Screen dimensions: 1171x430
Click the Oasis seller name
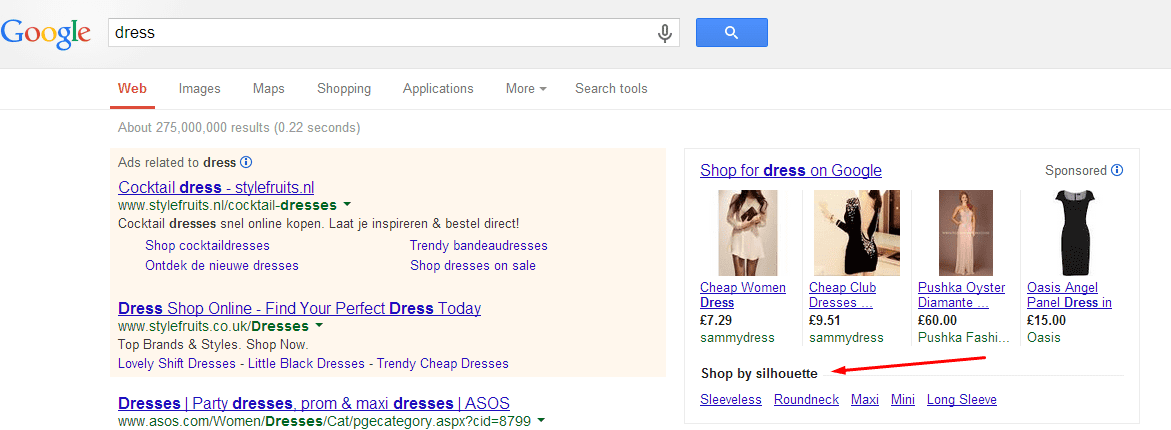(x=1043, y=337)
